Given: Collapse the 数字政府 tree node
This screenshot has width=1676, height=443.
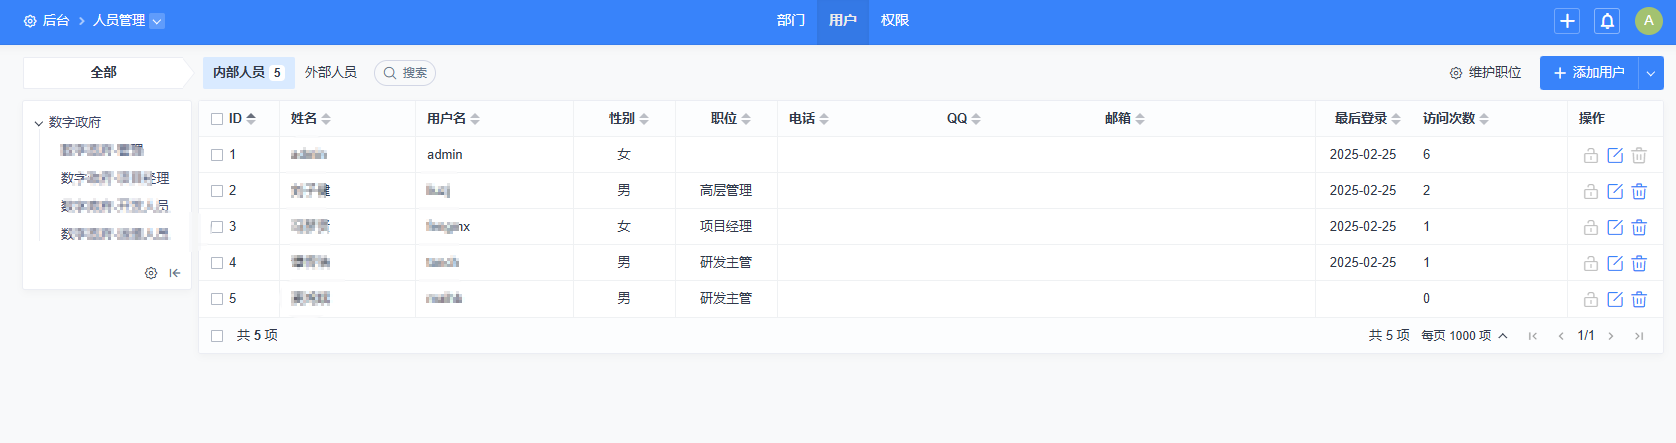Looking at the screenshot, I should pyautogui.click(x=39, y=123).
